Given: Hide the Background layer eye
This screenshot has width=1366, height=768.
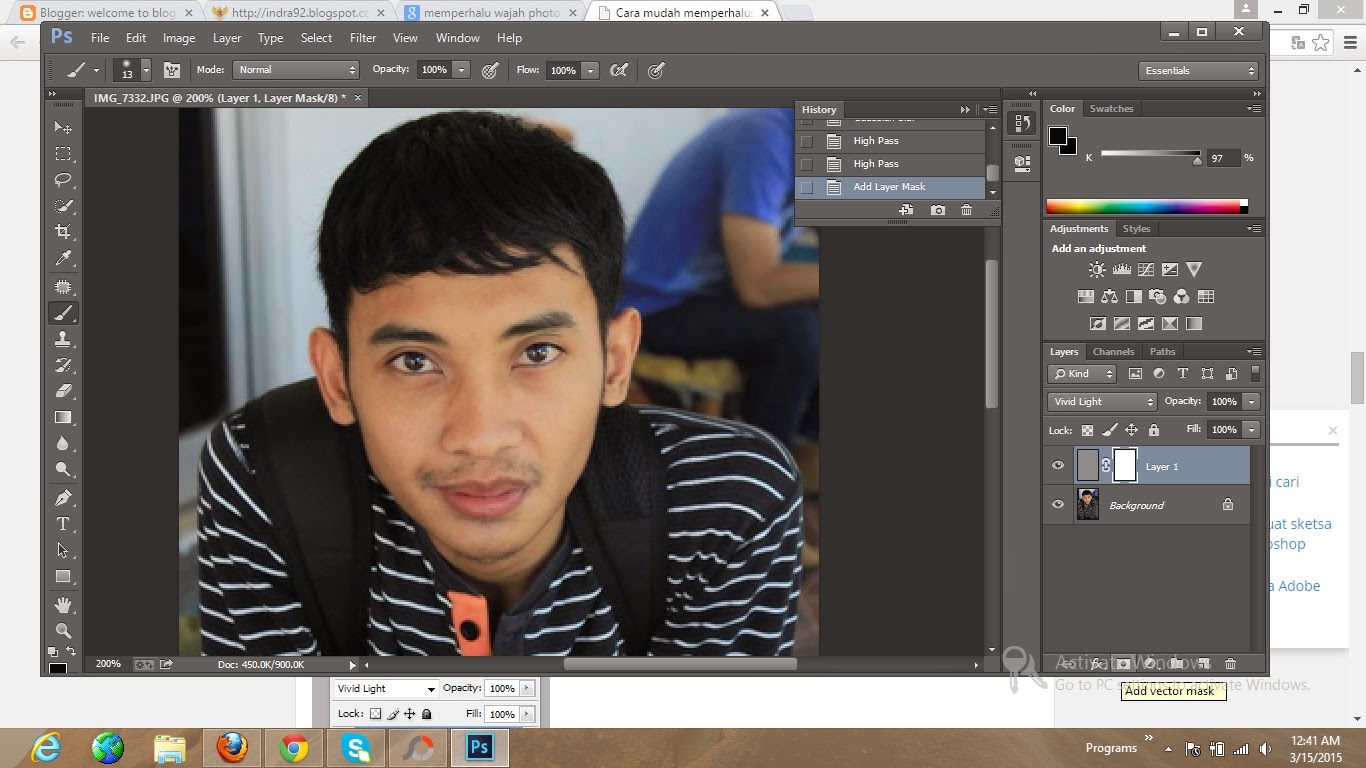Looking at the screenshot, I should pos(1058,505).
